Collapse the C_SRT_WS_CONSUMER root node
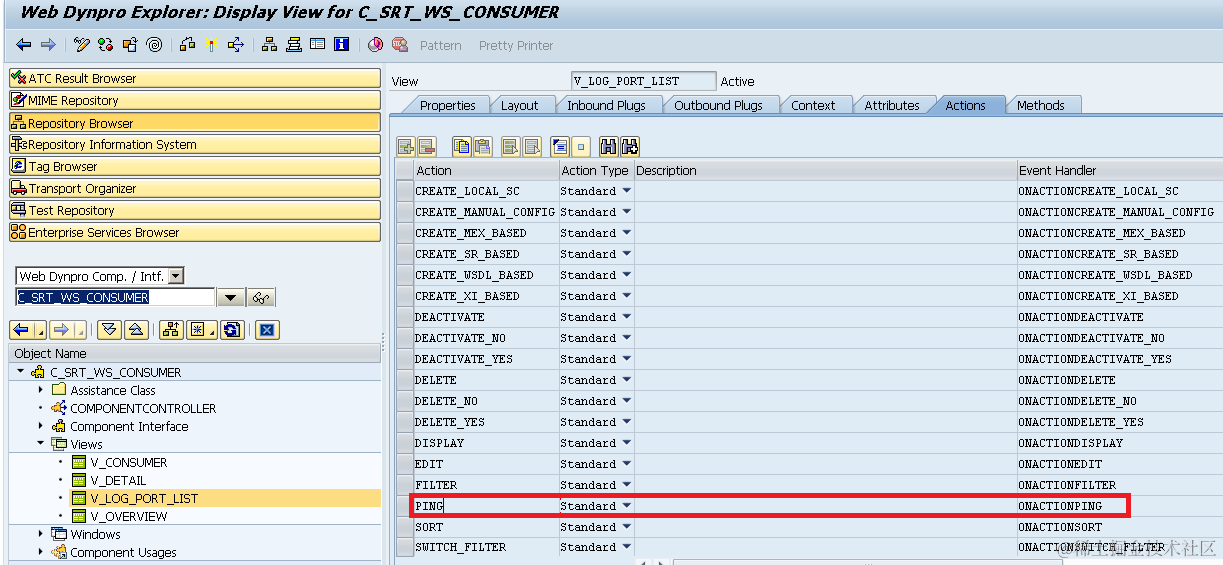The image size is (1223, 565). [x=21, y=372]
